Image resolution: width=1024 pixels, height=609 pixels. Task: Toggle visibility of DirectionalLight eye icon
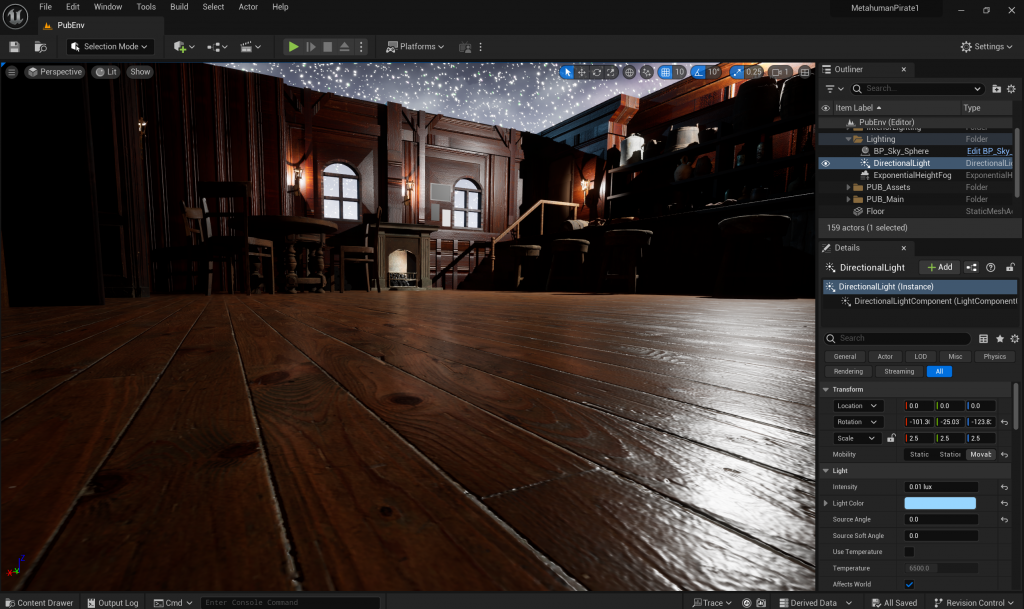tap(825, 163)
